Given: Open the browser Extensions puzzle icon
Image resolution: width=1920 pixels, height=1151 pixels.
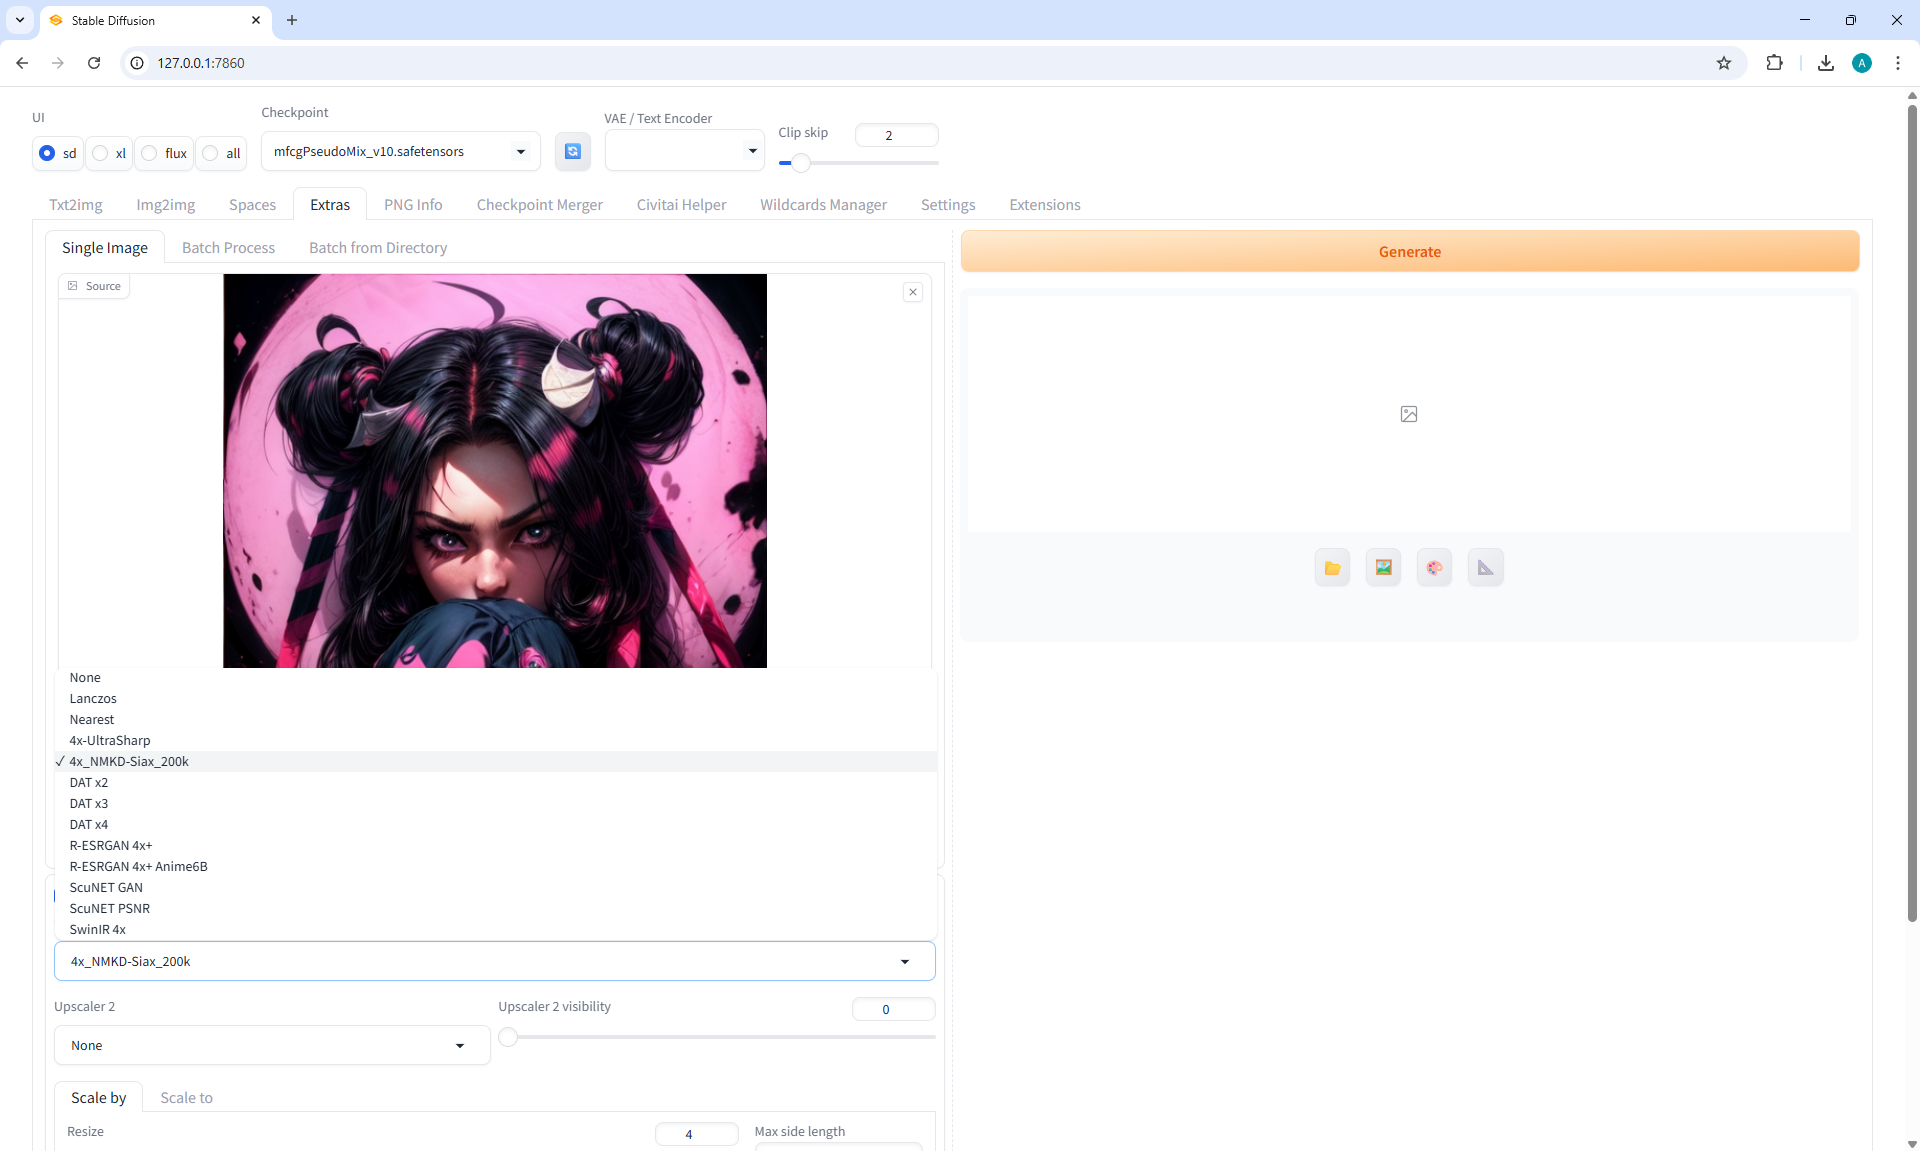Looking at the screenshot, I should click(x=1774, y=63).
